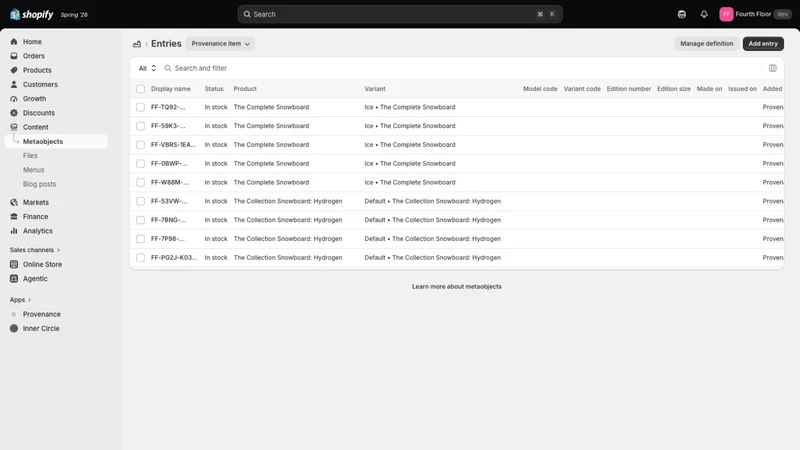
Task: Open Files under Content
Action: click(30, 156)
